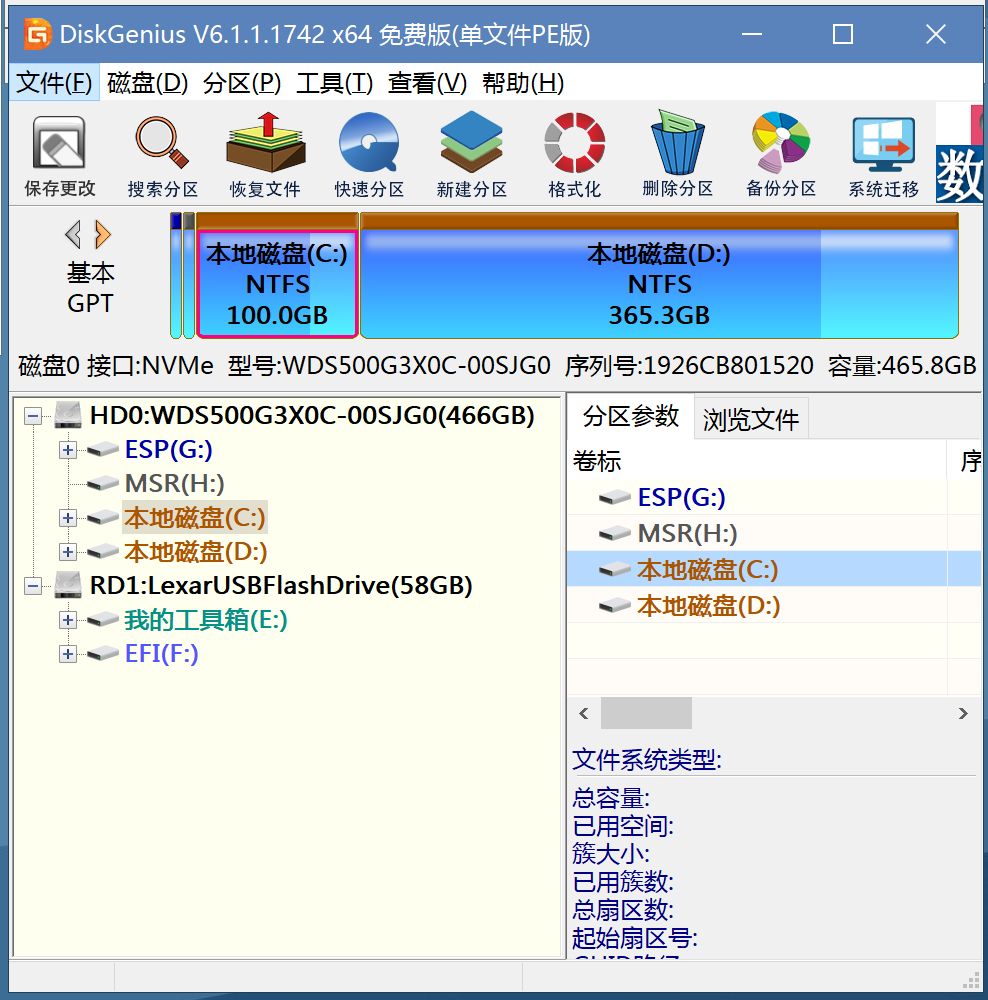Open the 文件(F) menu
988x1000 pixels.
pos(54,83)
